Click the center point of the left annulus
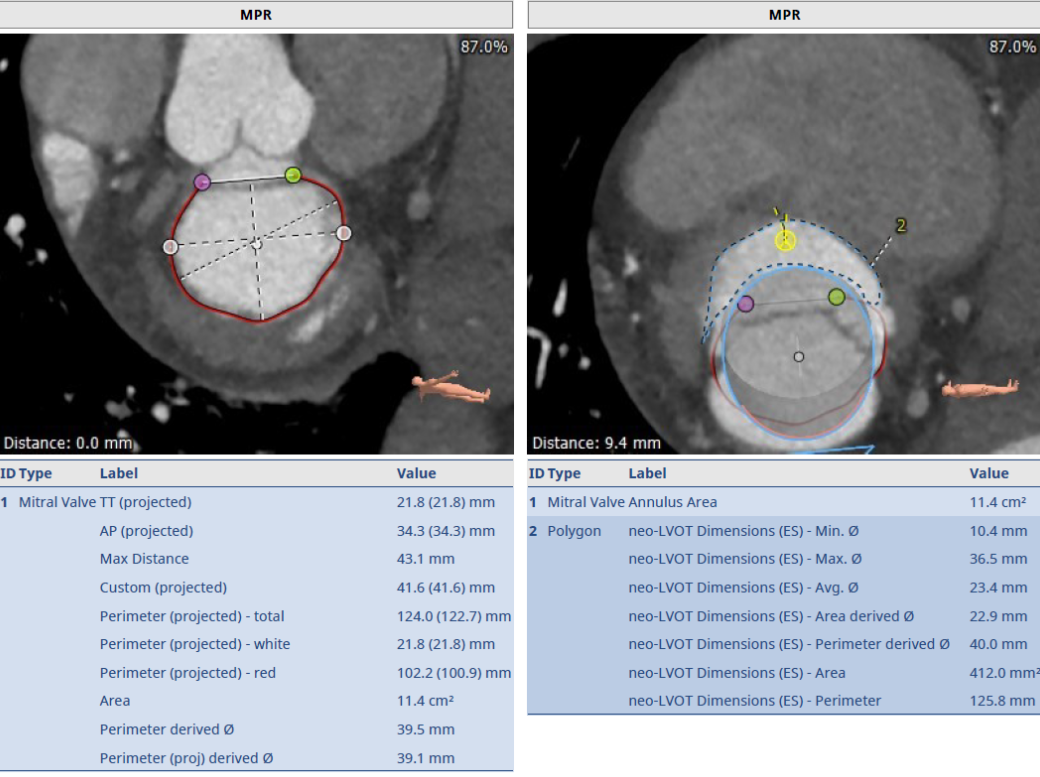Viewport: 1040px width, 777px height. coord(257,244)
